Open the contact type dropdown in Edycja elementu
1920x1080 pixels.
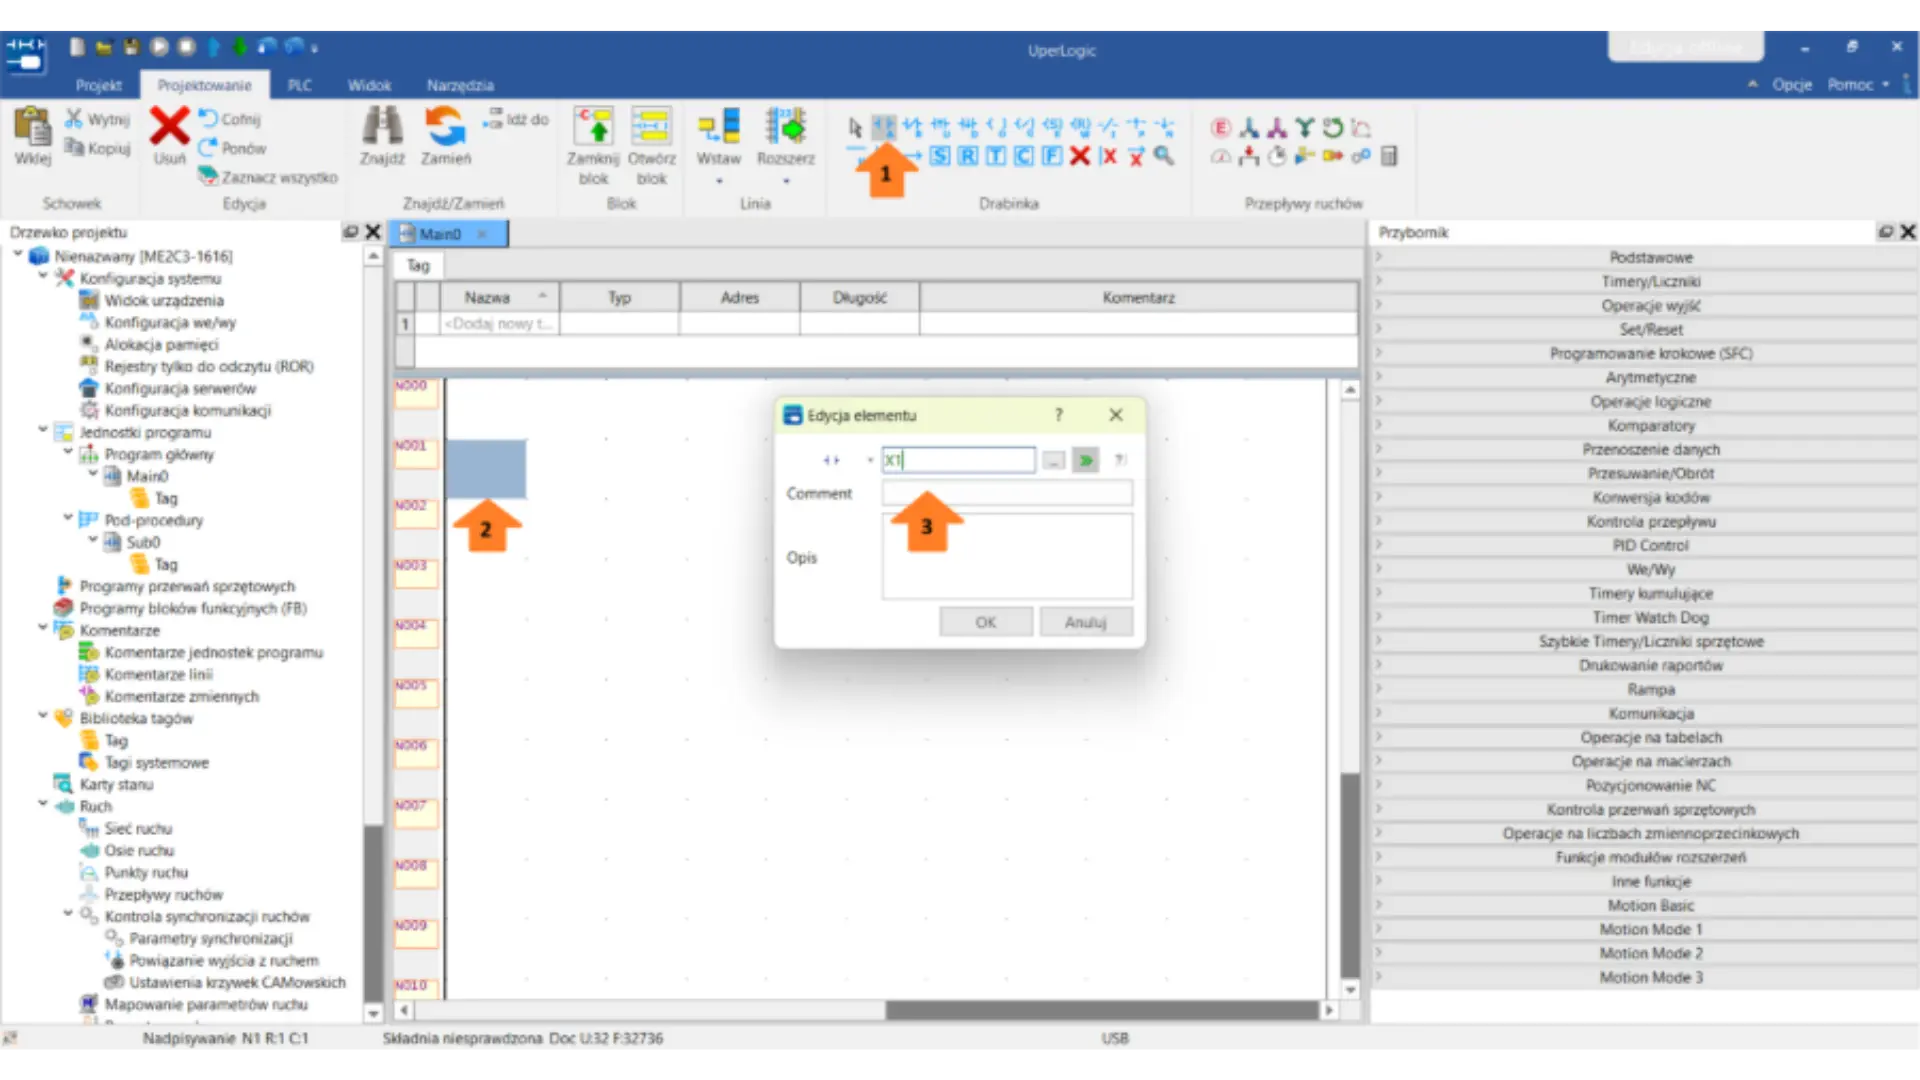871,460
